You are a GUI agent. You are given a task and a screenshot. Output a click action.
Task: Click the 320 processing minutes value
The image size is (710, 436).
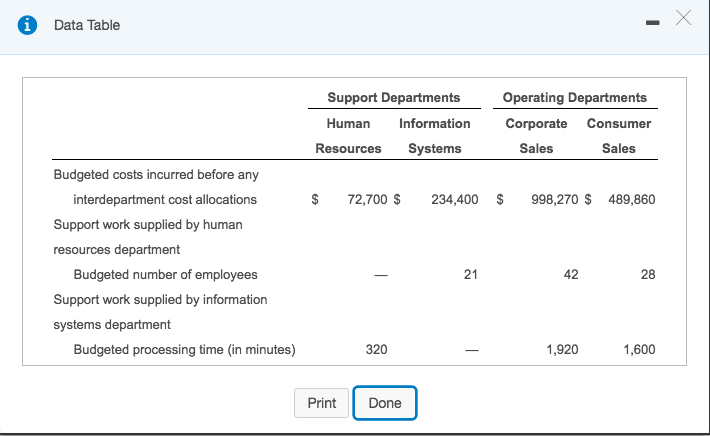(x=376, y=349)
